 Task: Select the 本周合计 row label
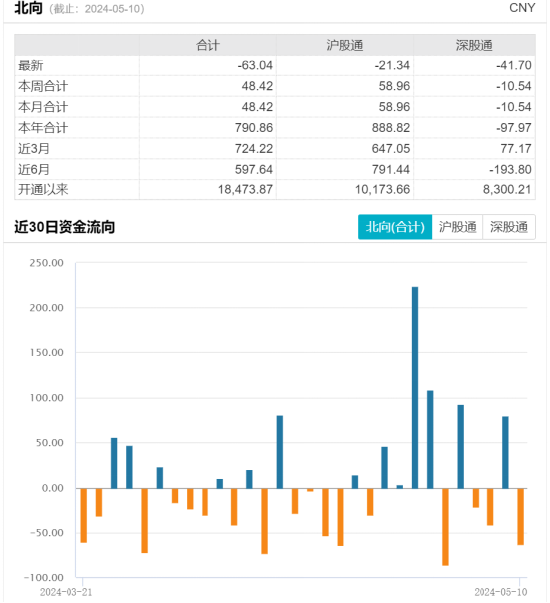(x=43, y=86)
